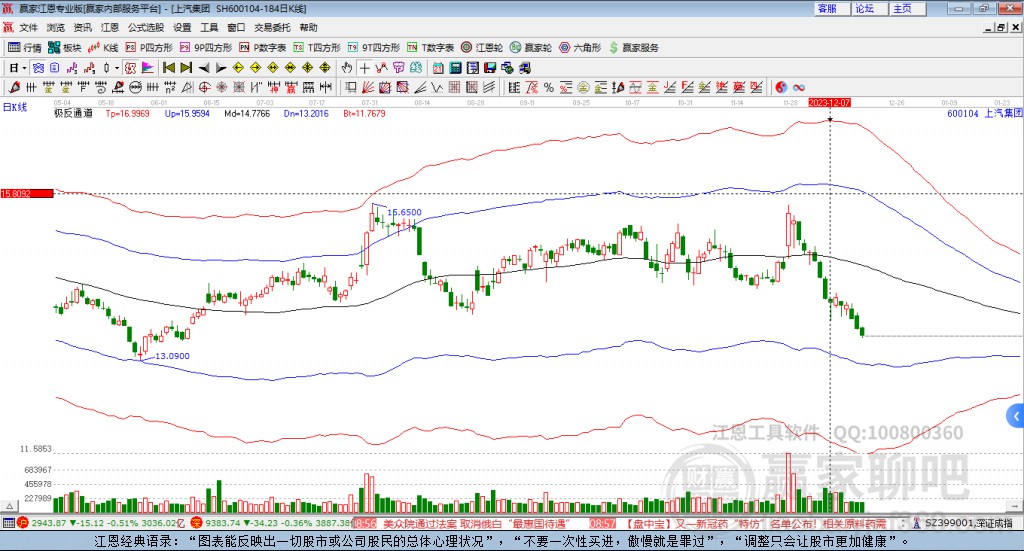
Task: Open the 赢家轮 tool
Action: click(531, 48)
